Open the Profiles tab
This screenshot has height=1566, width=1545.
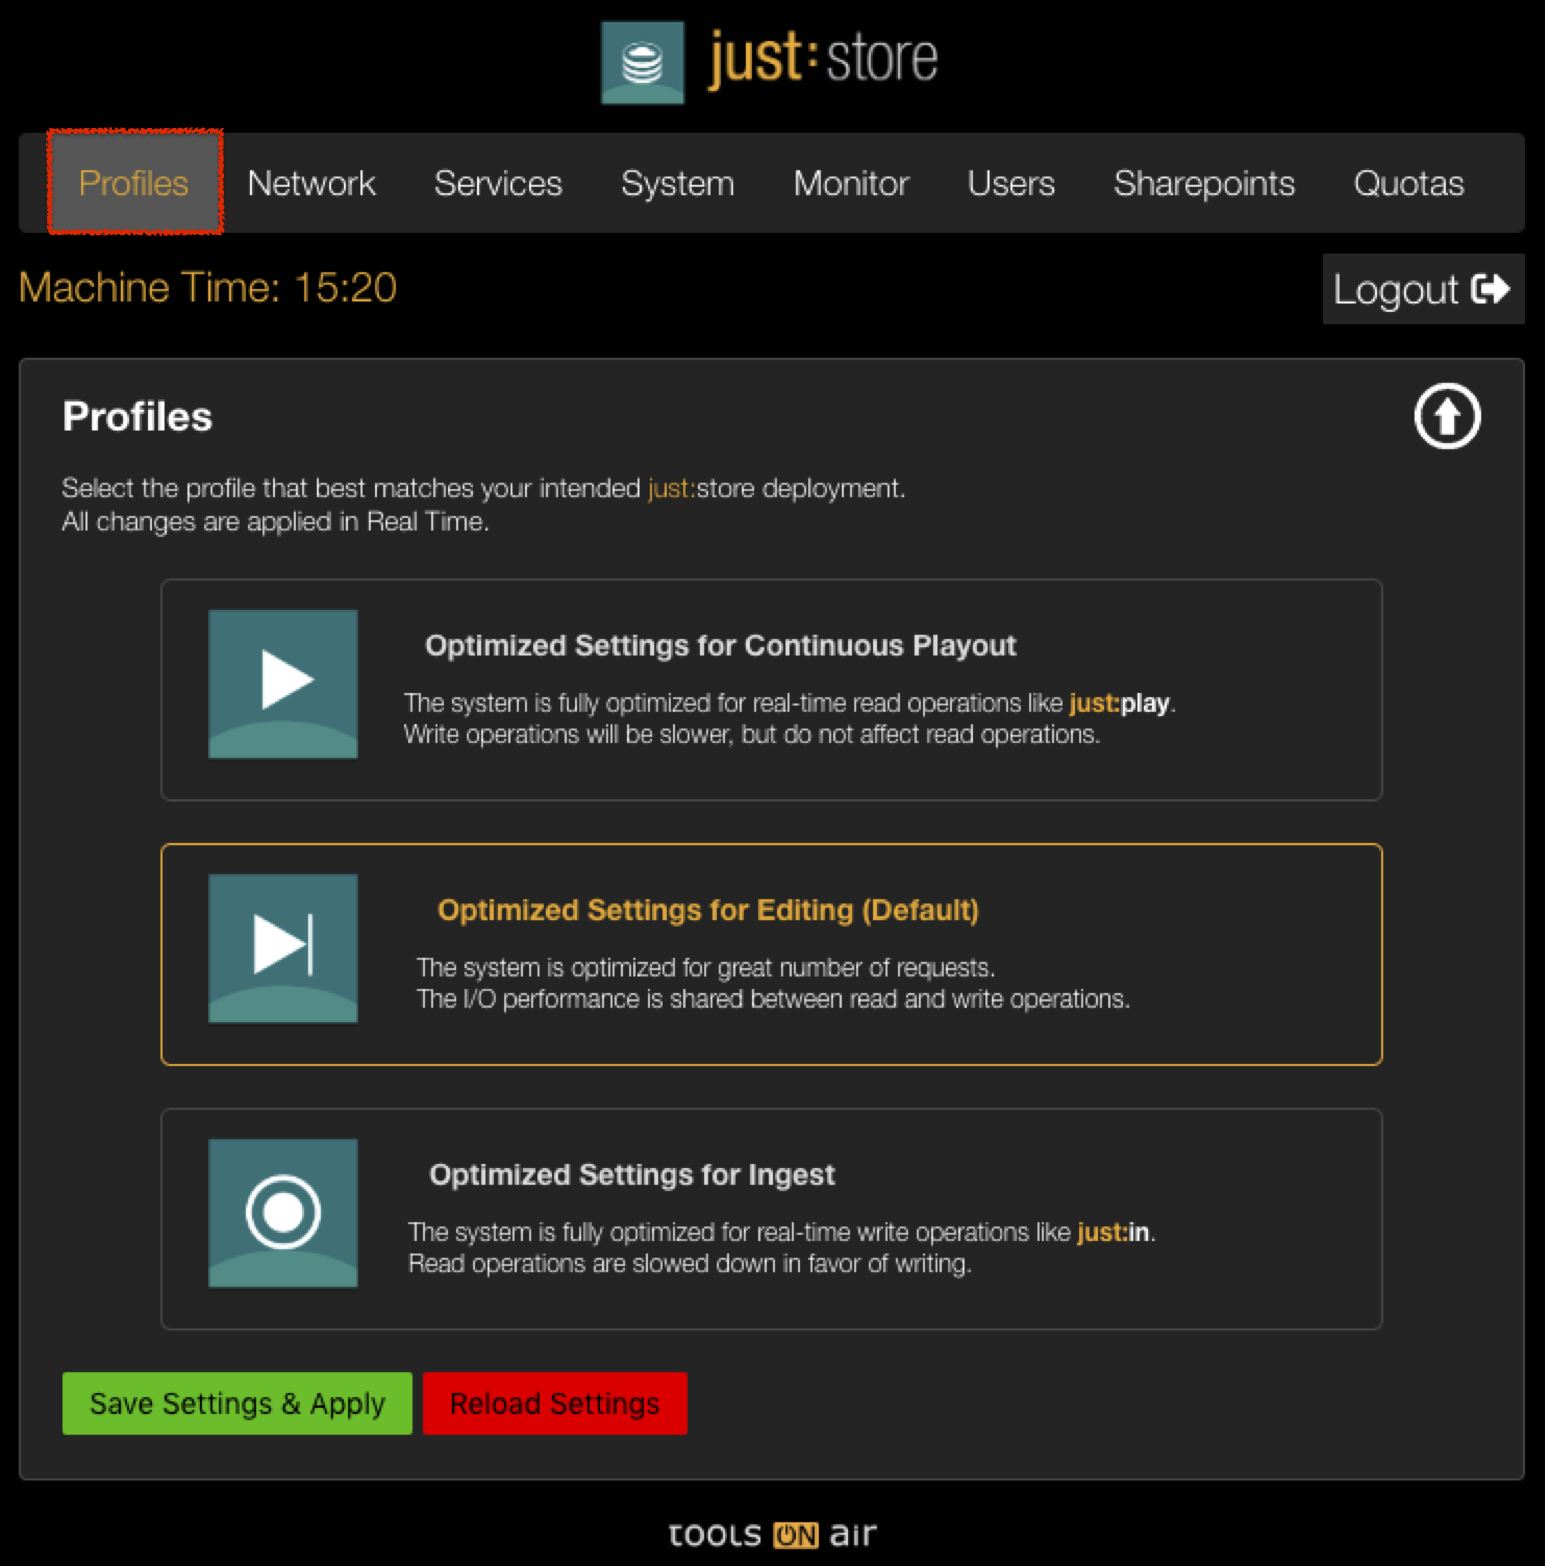134,183
